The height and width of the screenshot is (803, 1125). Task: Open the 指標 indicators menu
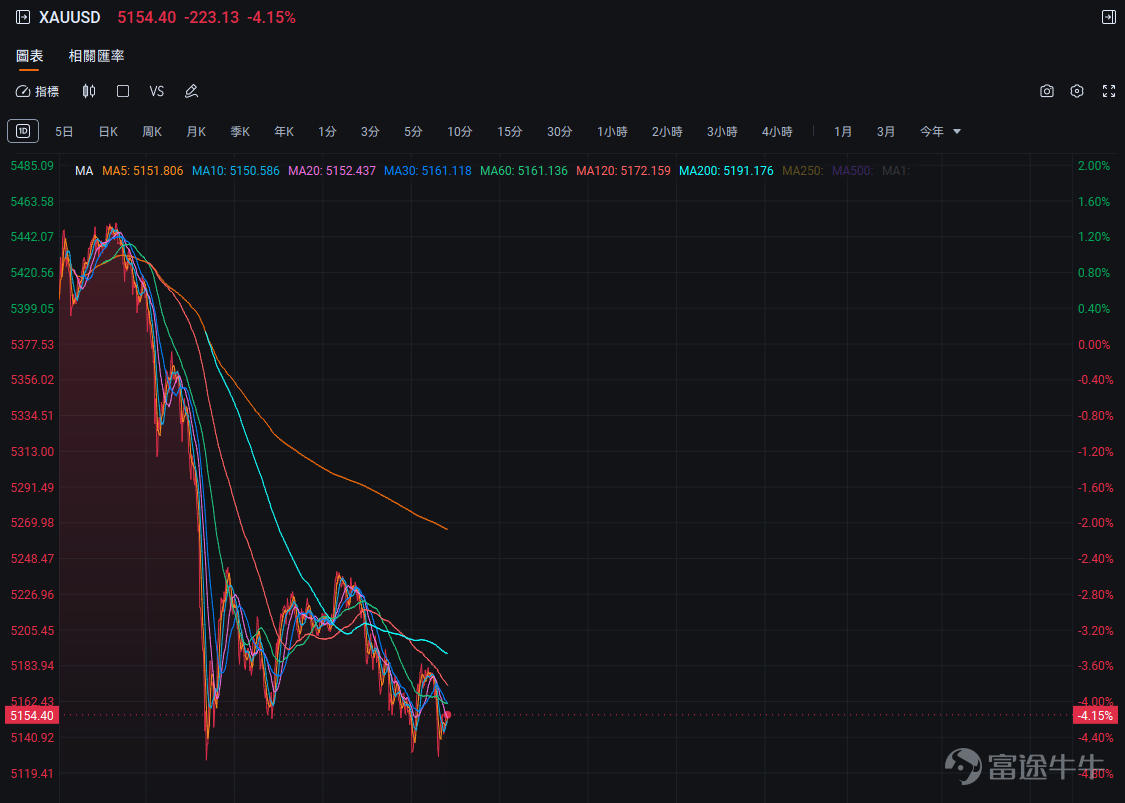(37, 91)
